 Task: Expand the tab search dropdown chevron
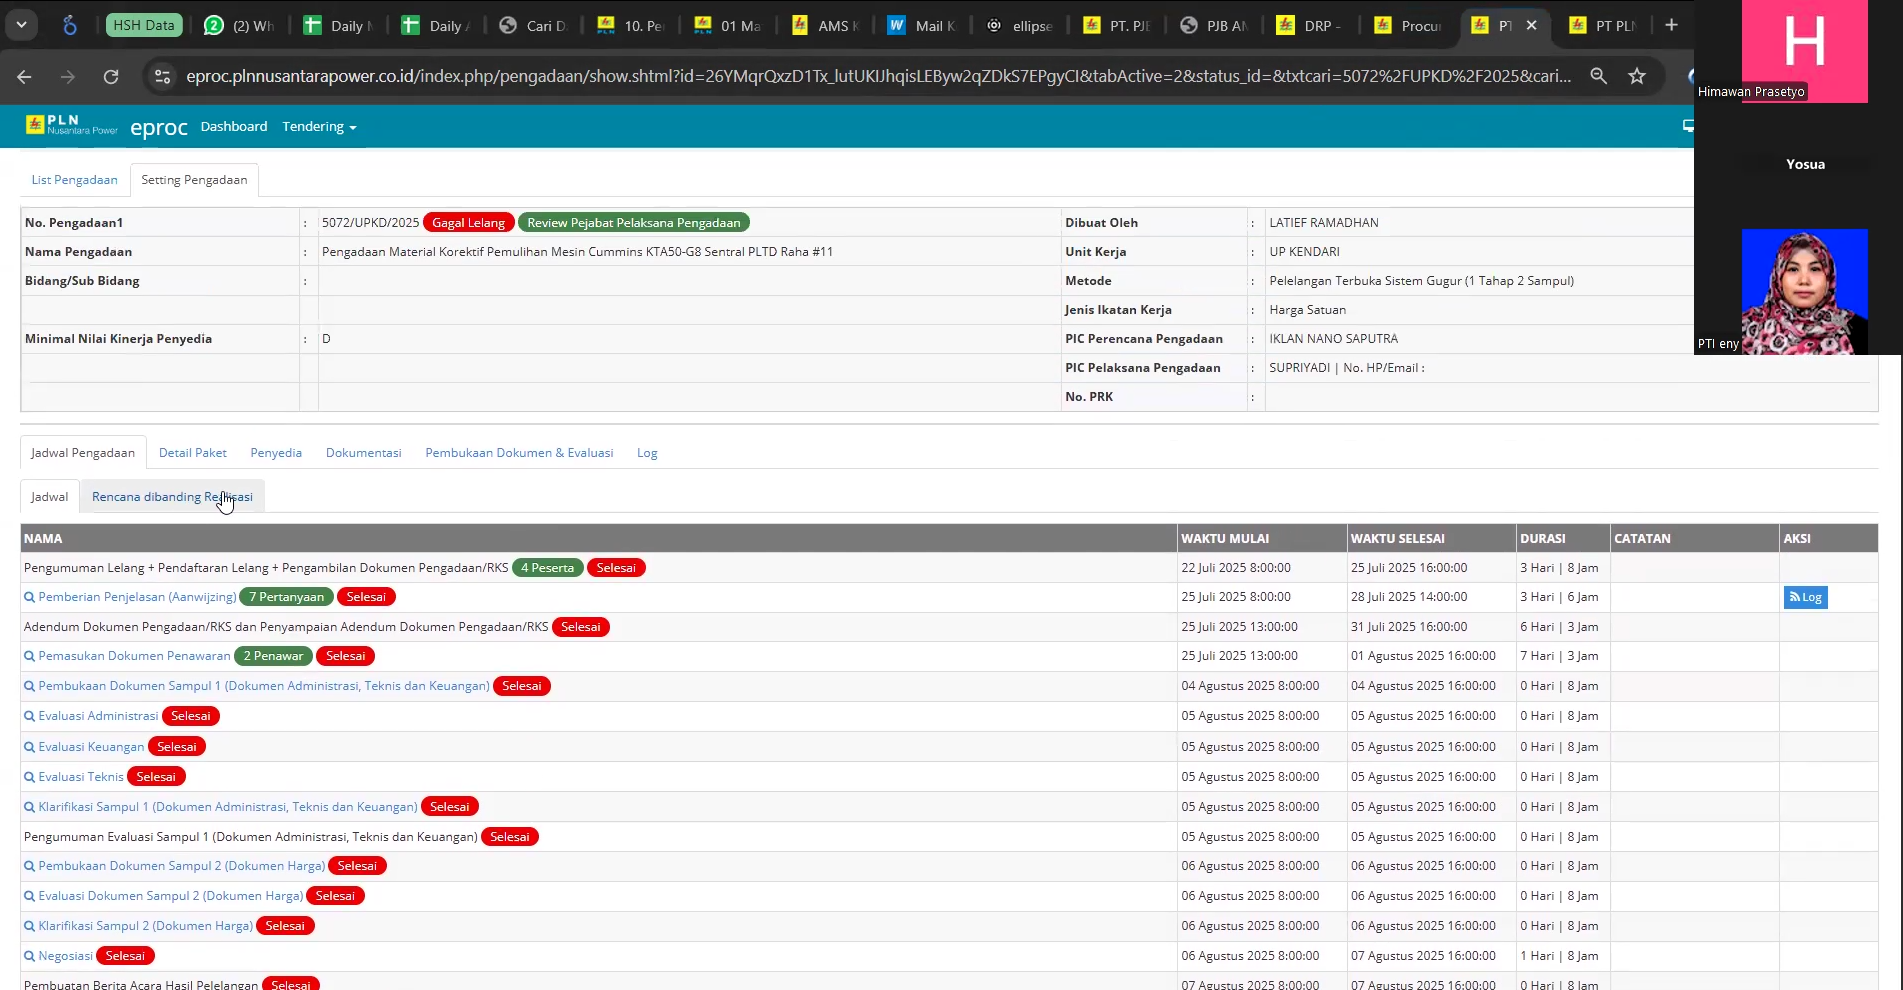click(21, 25)
